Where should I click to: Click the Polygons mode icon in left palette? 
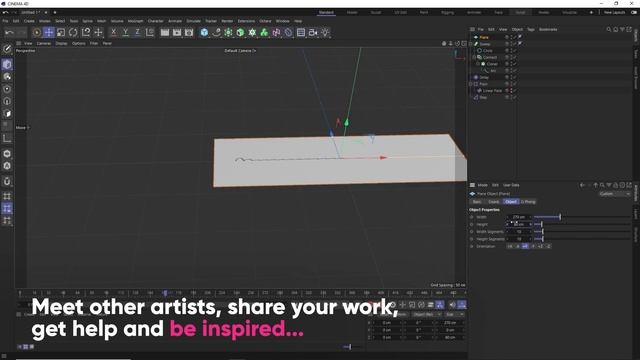[x=7, y=113]
